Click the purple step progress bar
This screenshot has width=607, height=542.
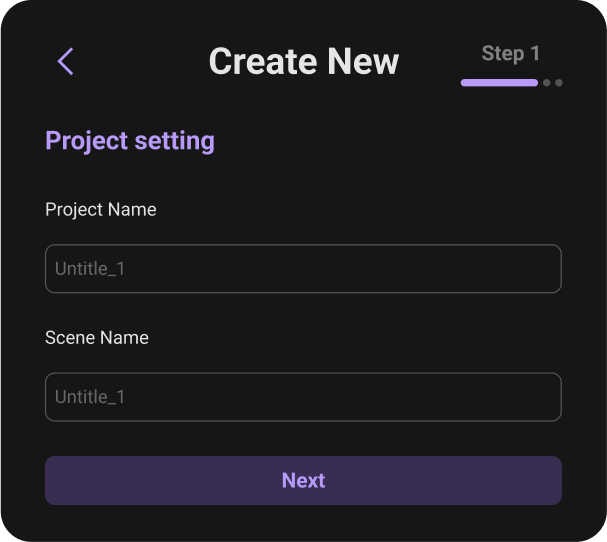click(499, 83)
